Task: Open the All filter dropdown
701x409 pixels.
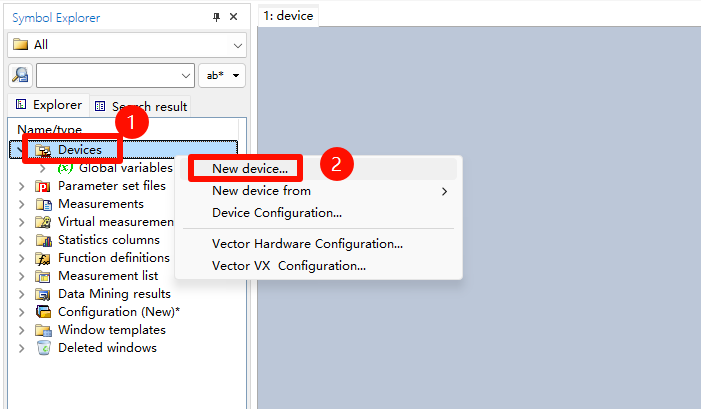Action: tap(237, 45)
